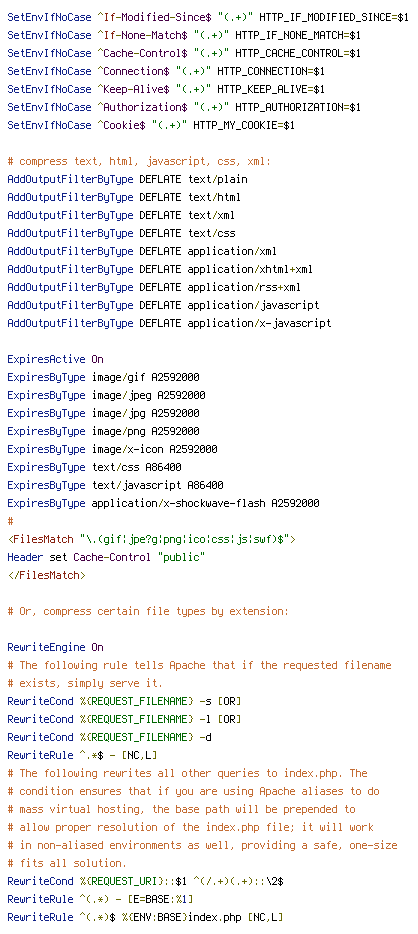This screenshot has height=934, width=418.
Task: Select the E=BASE:%1 RewriteRule line
Action: pos(100,899)
